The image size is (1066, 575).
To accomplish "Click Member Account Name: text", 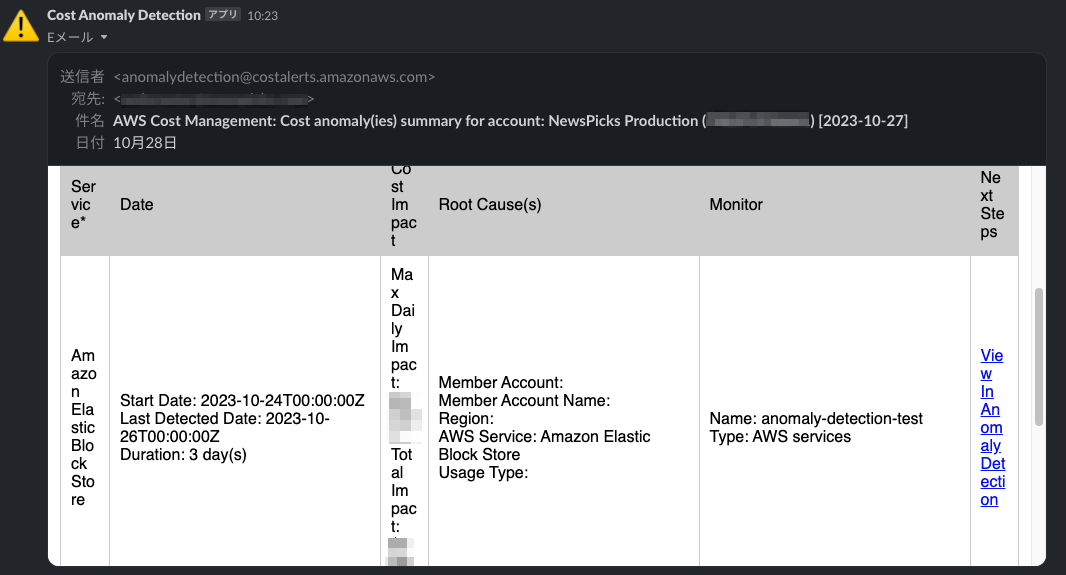I will (524, 400).
